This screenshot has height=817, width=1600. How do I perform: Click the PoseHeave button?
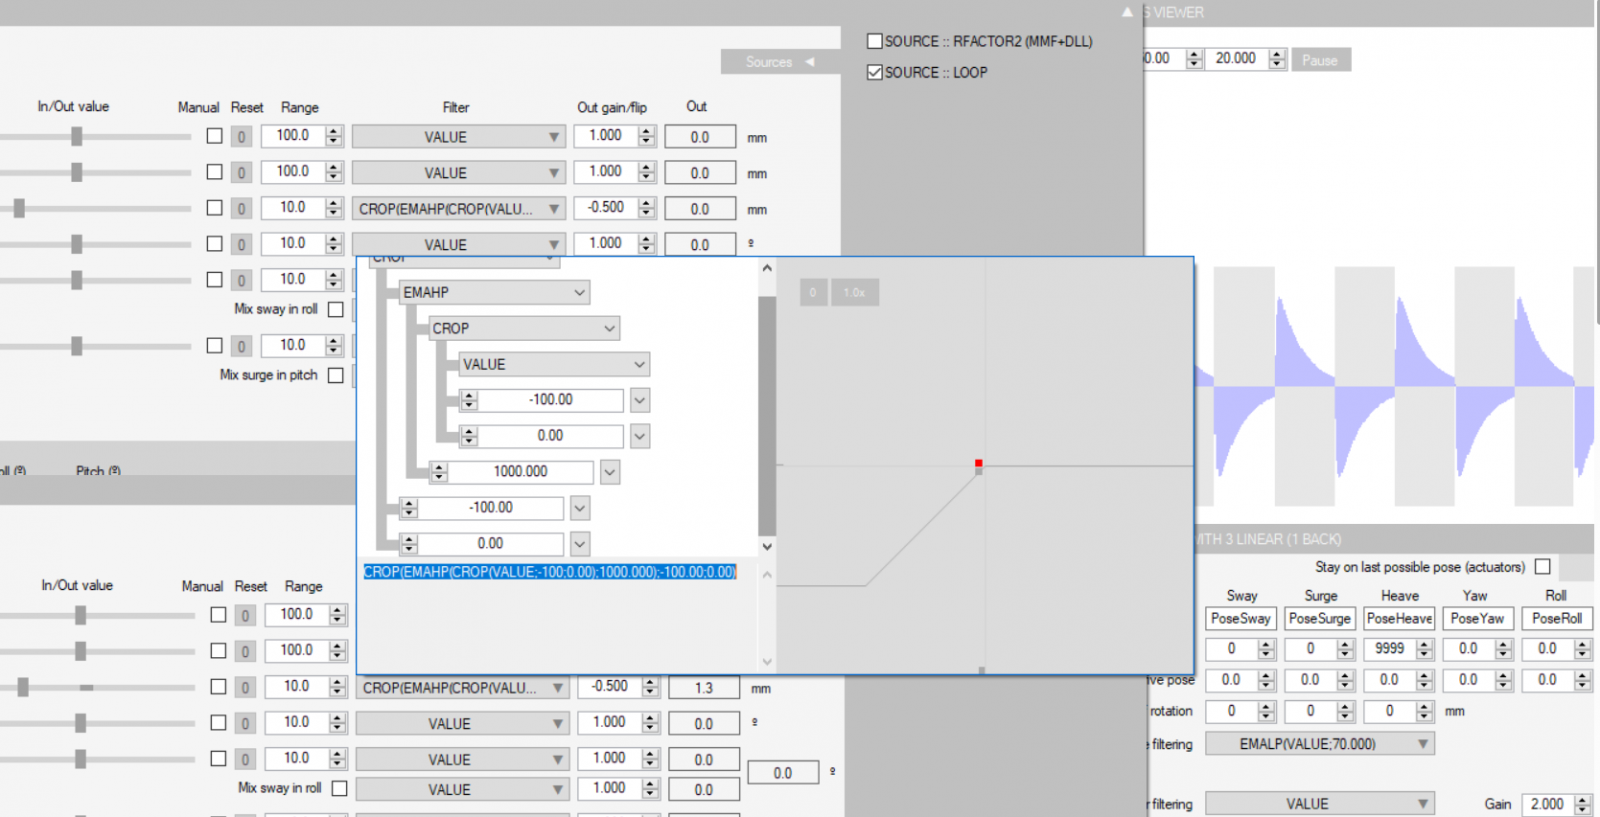(1399, 619)
